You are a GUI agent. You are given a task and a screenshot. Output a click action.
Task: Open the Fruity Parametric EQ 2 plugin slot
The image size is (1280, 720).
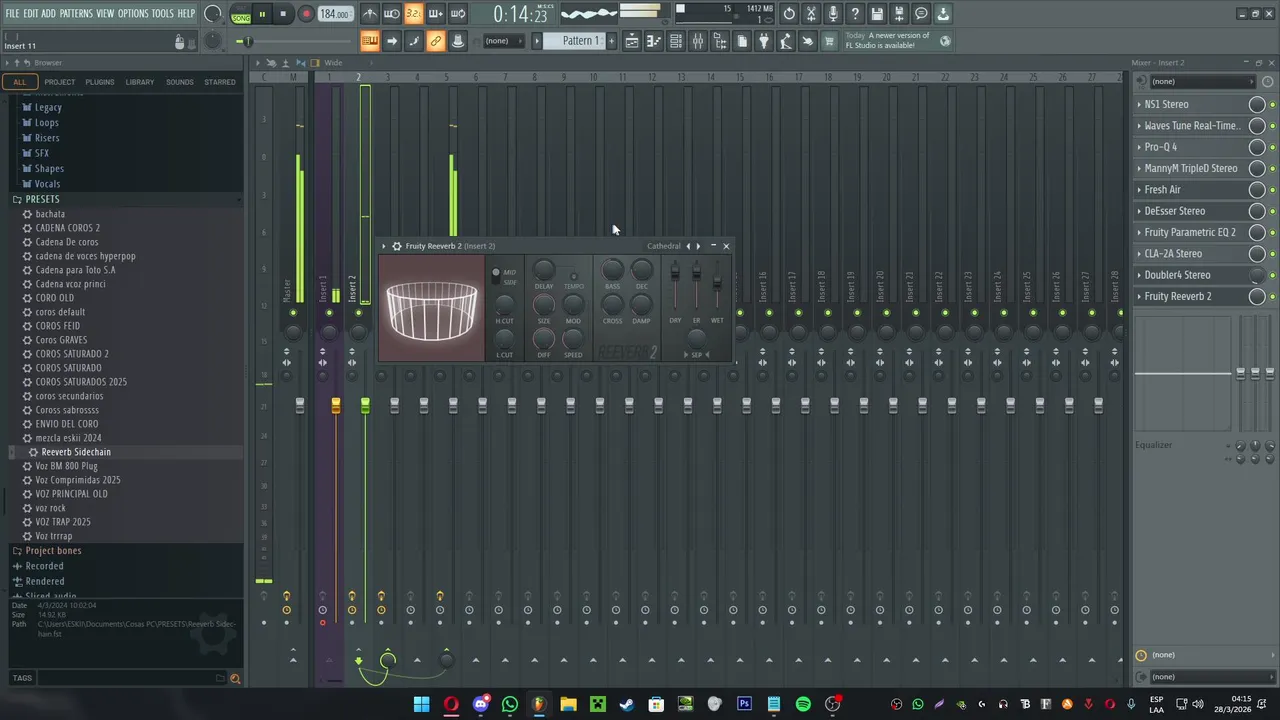point(1190,233)
